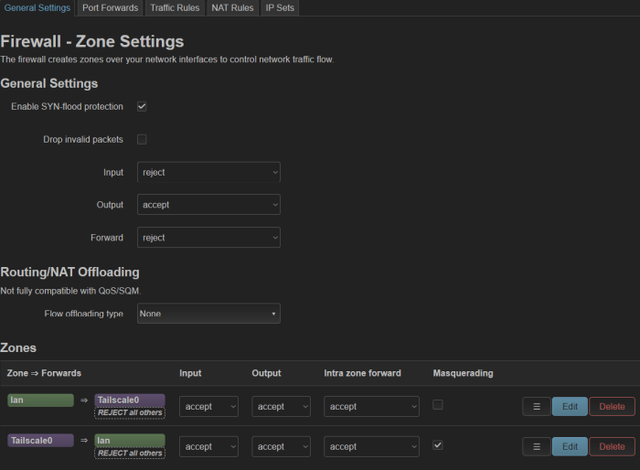Change Output dropdown for Tailscale0 zone

click(281, 446)
